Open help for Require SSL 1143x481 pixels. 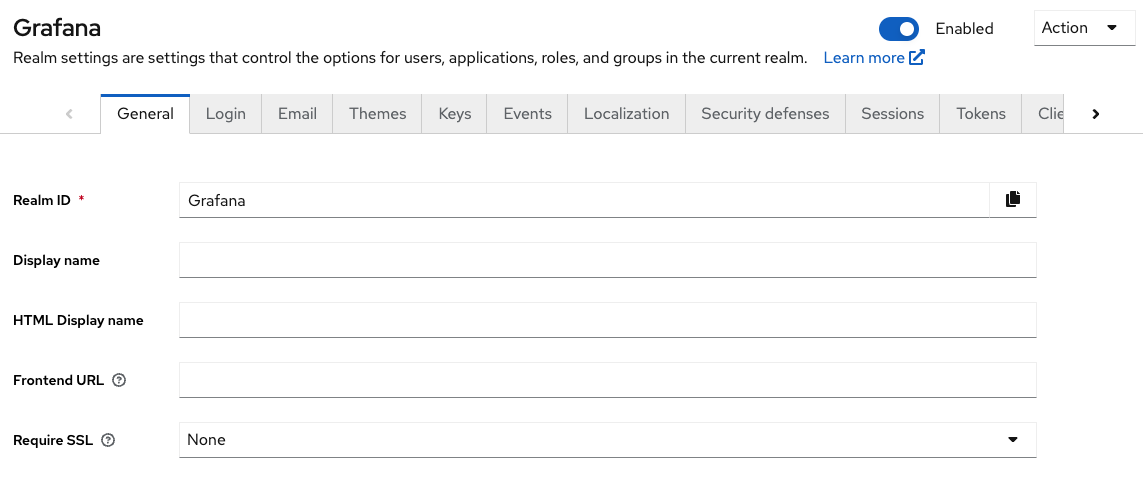(108, 440)
